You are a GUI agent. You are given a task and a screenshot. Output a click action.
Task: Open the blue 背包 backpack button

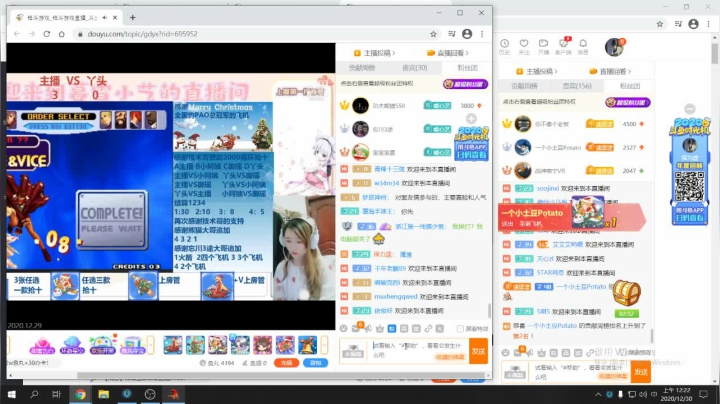[316, 363]
